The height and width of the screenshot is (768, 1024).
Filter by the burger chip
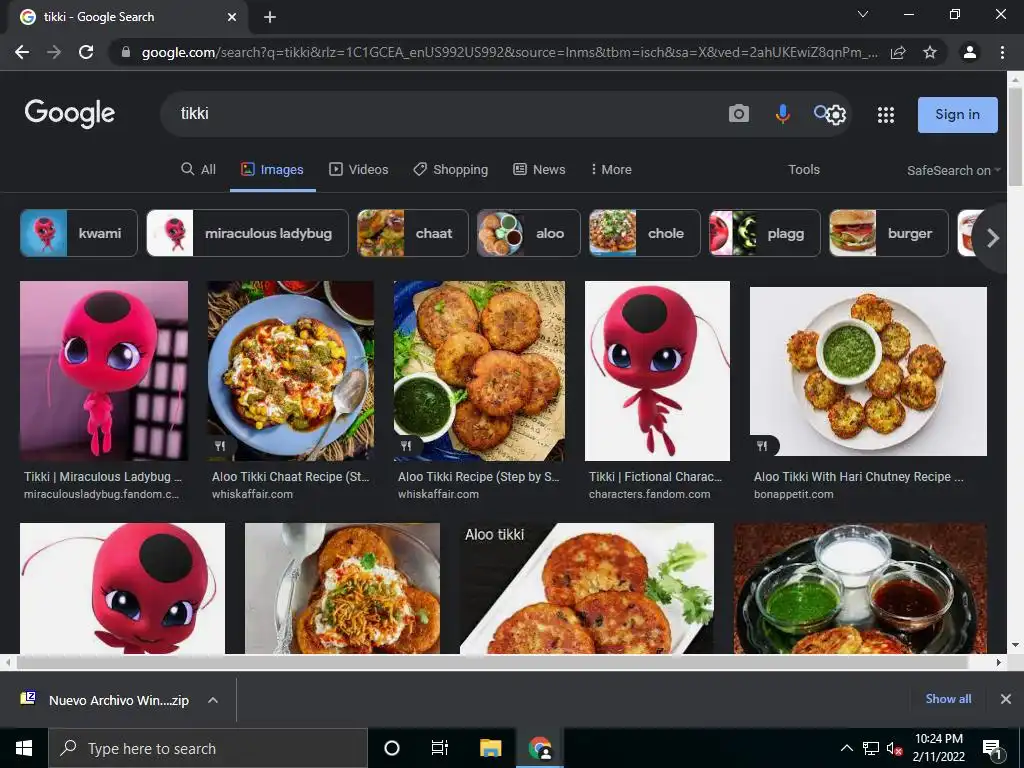[x=889, y=233]
